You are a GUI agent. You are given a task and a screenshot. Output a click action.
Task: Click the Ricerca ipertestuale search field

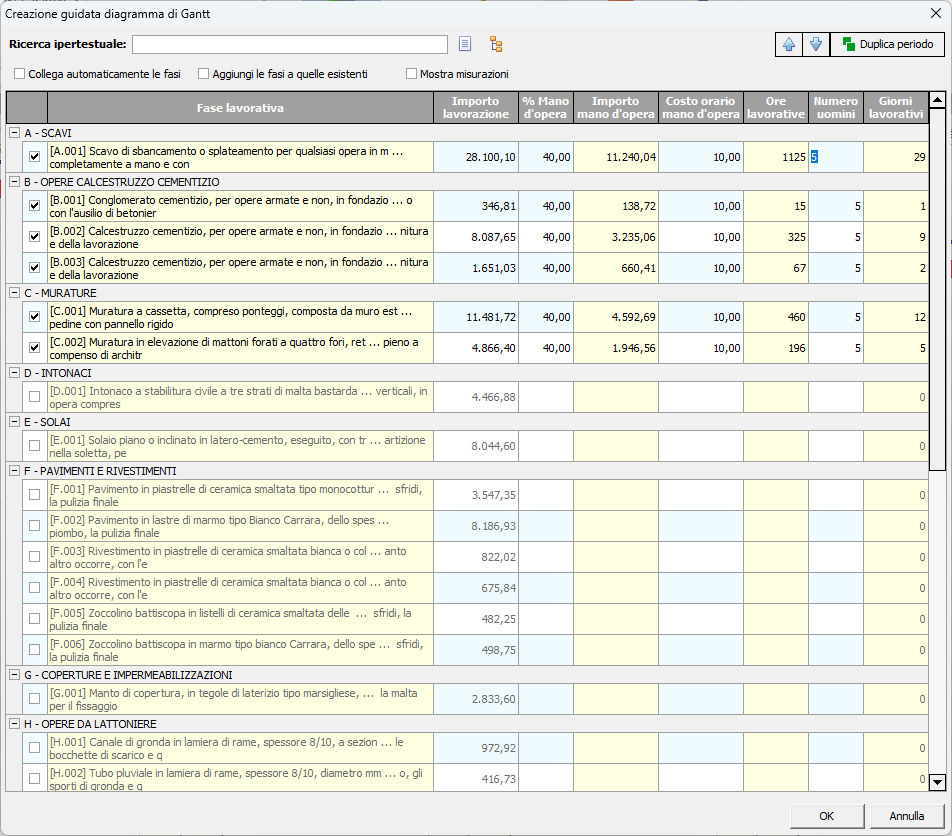pos(289,44)
